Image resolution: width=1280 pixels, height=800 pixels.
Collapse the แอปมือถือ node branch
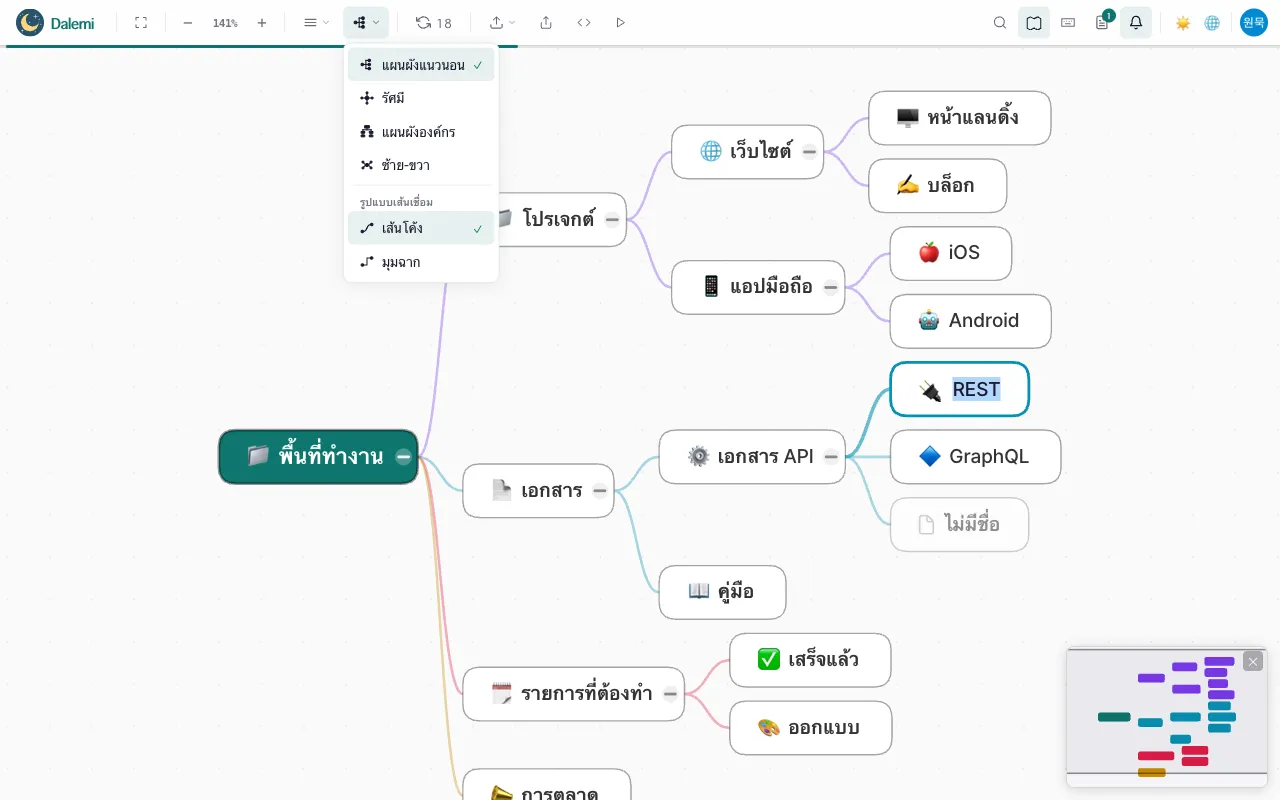[830, 287]
